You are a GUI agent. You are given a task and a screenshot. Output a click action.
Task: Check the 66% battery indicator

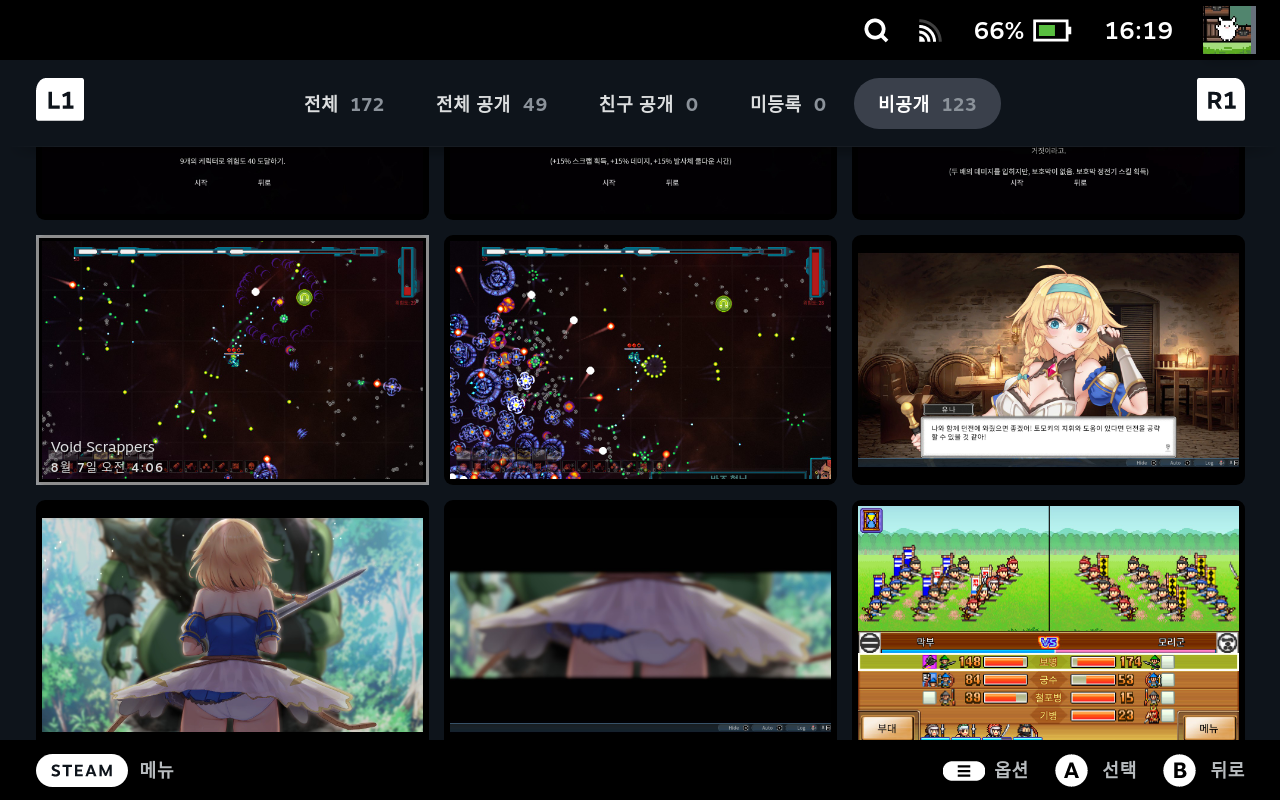click(x=1022, y=30)
